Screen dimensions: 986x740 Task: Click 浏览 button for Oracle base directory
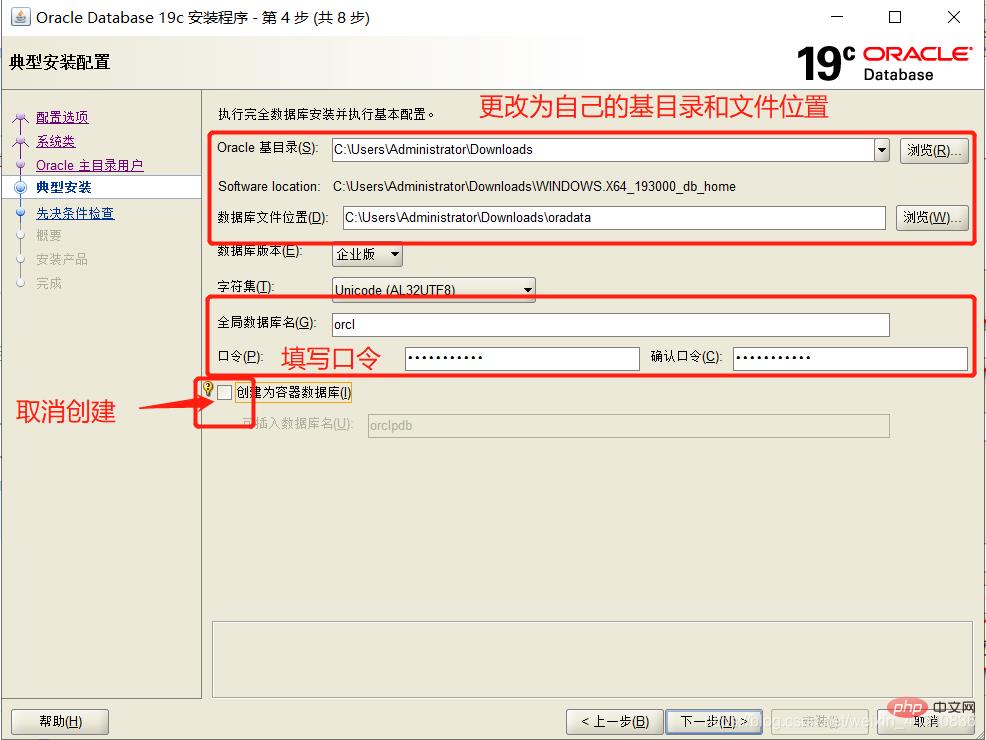tap(933, 150)
